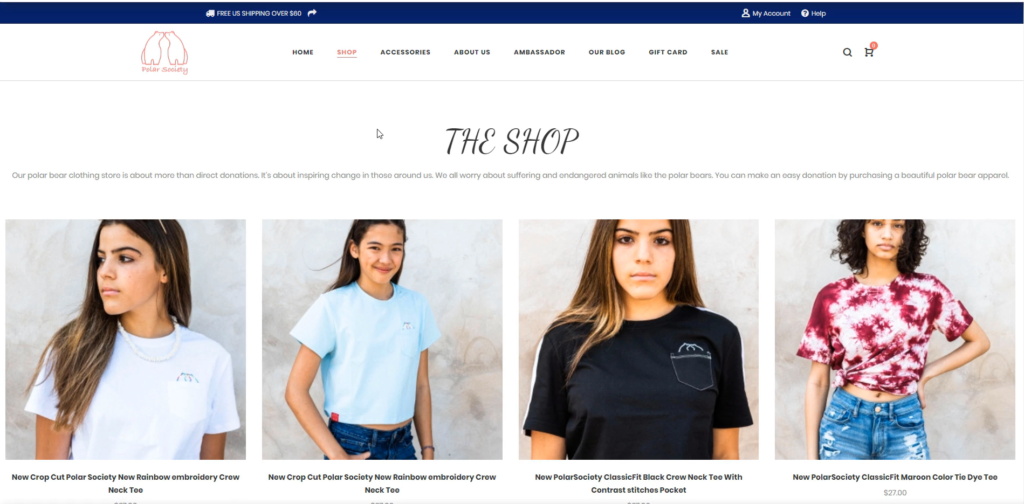This screenshot has height=504, width=1024.
Task: Open the white crop tee product photo
Action: pos(126,339)
